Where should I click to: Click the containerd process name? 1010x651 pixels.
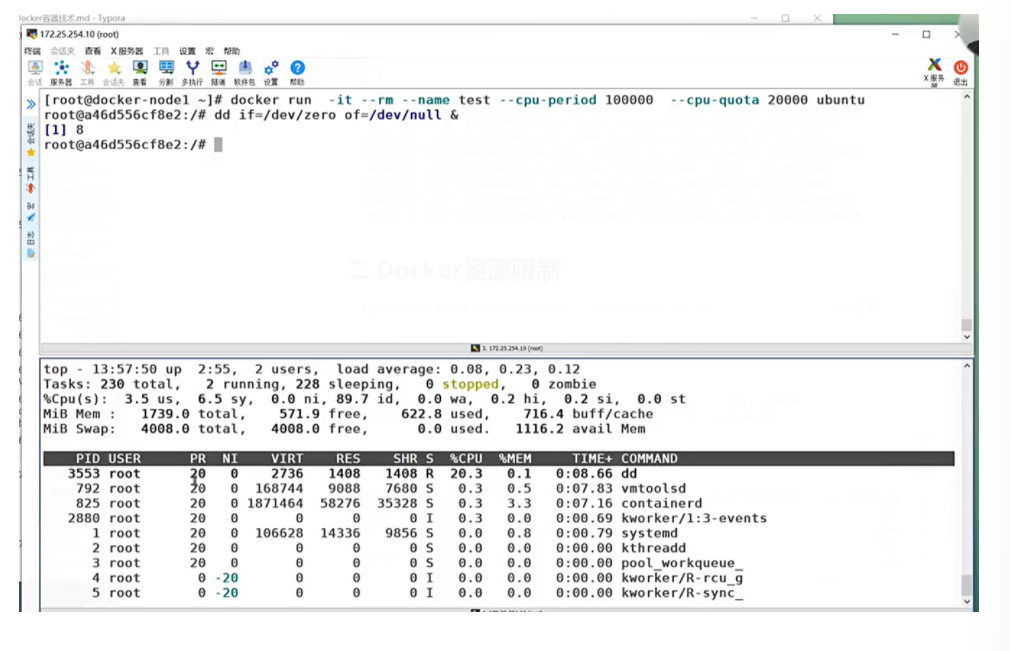point(662,503)
